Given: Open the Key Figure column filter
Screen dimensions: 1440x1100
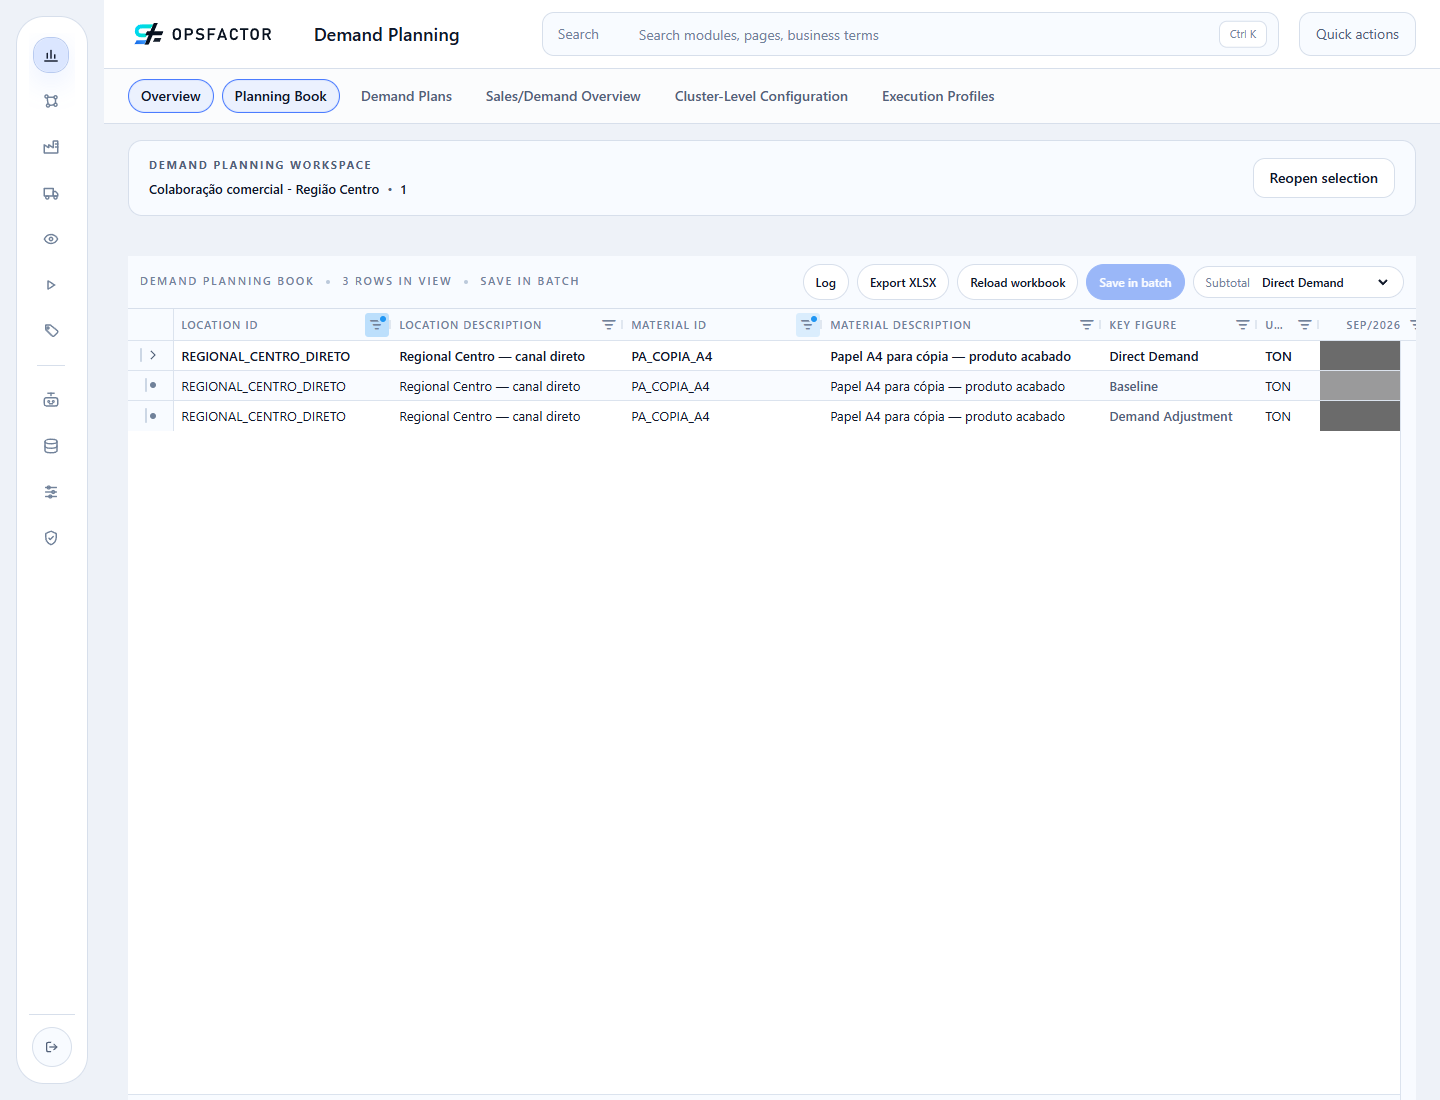Looking at the screenshot, I should (x=1243, y=325).
